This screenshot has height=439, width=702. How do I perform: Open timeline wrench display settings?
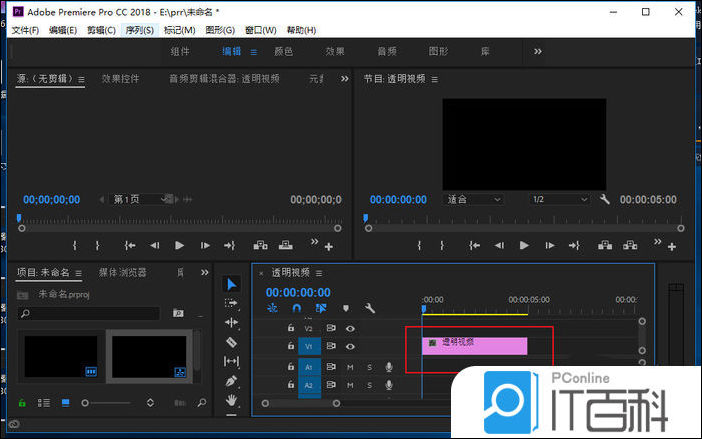click(369, 309)
